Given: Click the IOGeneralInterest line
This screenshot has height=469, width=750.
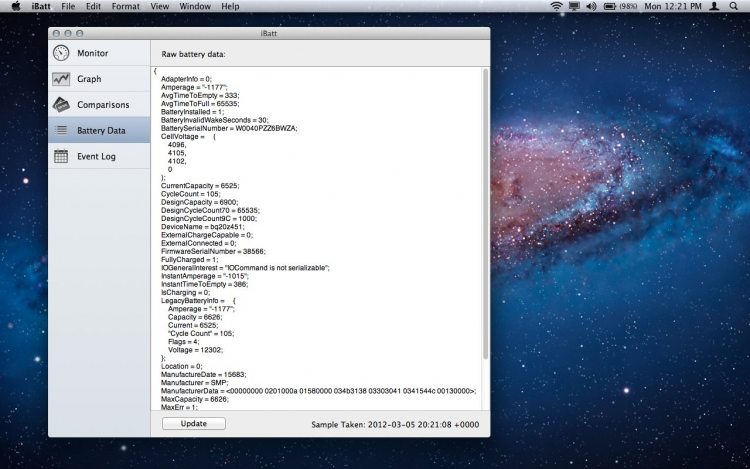Looking at the screenshot, I should coord(245,268).
